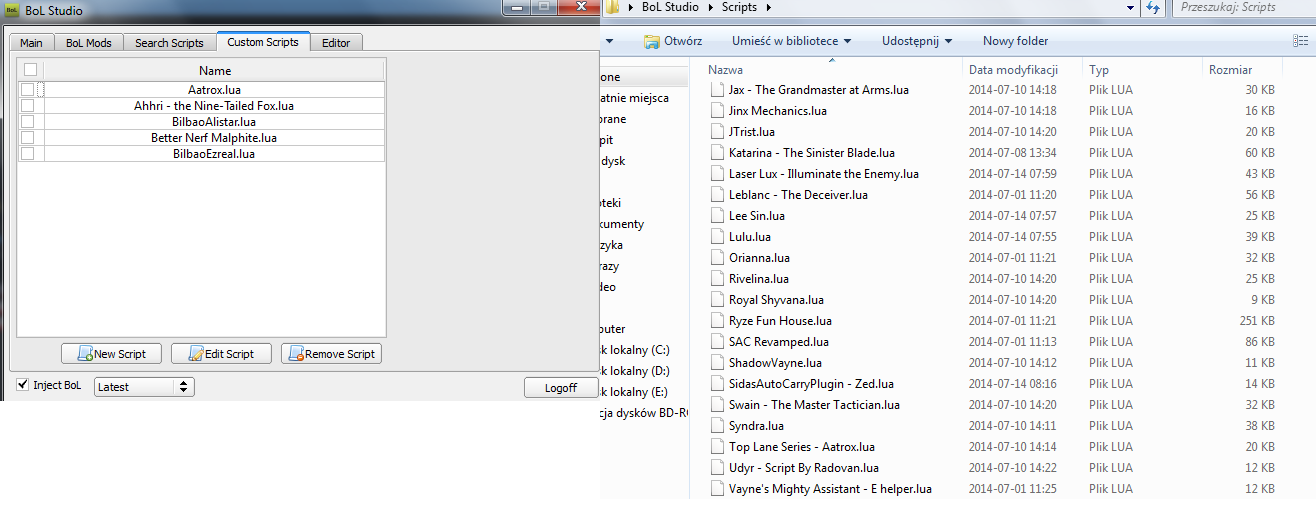Click file icon of Syndra.lua
This screenshot has height=506, width=1316.
(716, 425)
